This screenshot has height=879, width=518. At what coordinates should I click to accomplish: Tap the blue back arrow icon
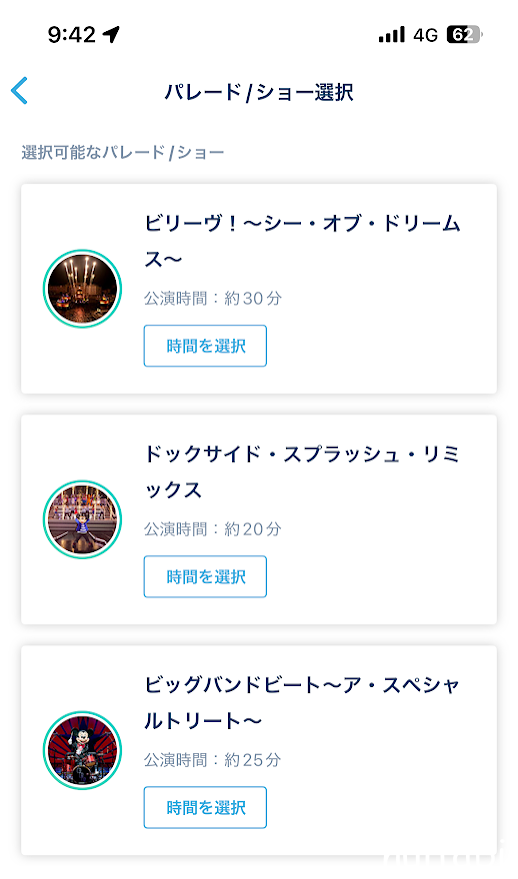click(19, 91)
